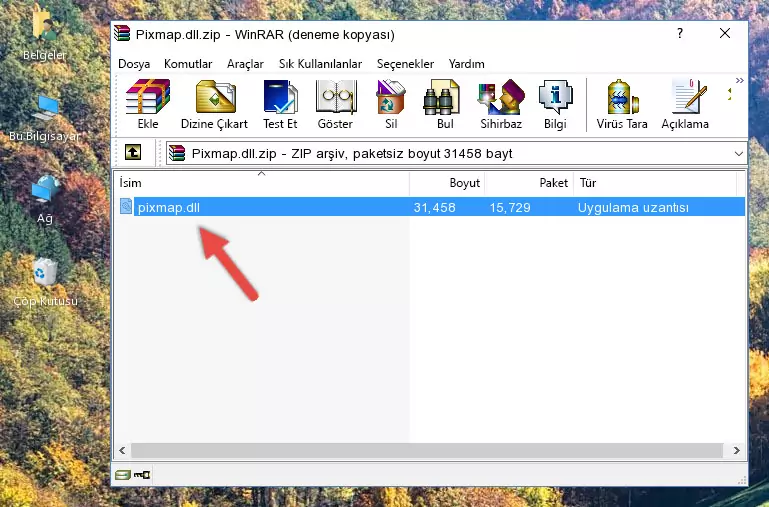
Task: Click the Uygulama uzantısı type cell
Action: pos(633,207)
